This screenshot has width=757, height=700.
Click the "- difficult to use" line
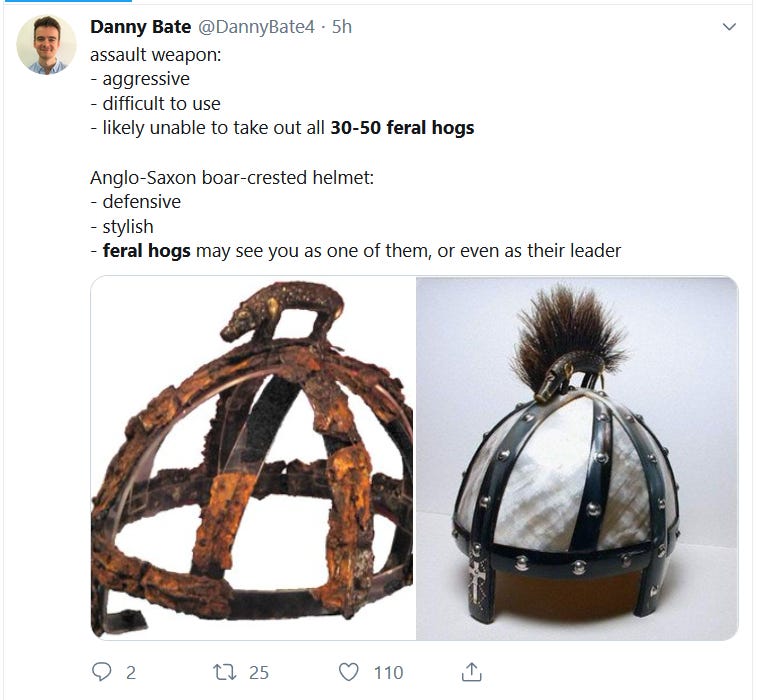click(x=155, y=103)
